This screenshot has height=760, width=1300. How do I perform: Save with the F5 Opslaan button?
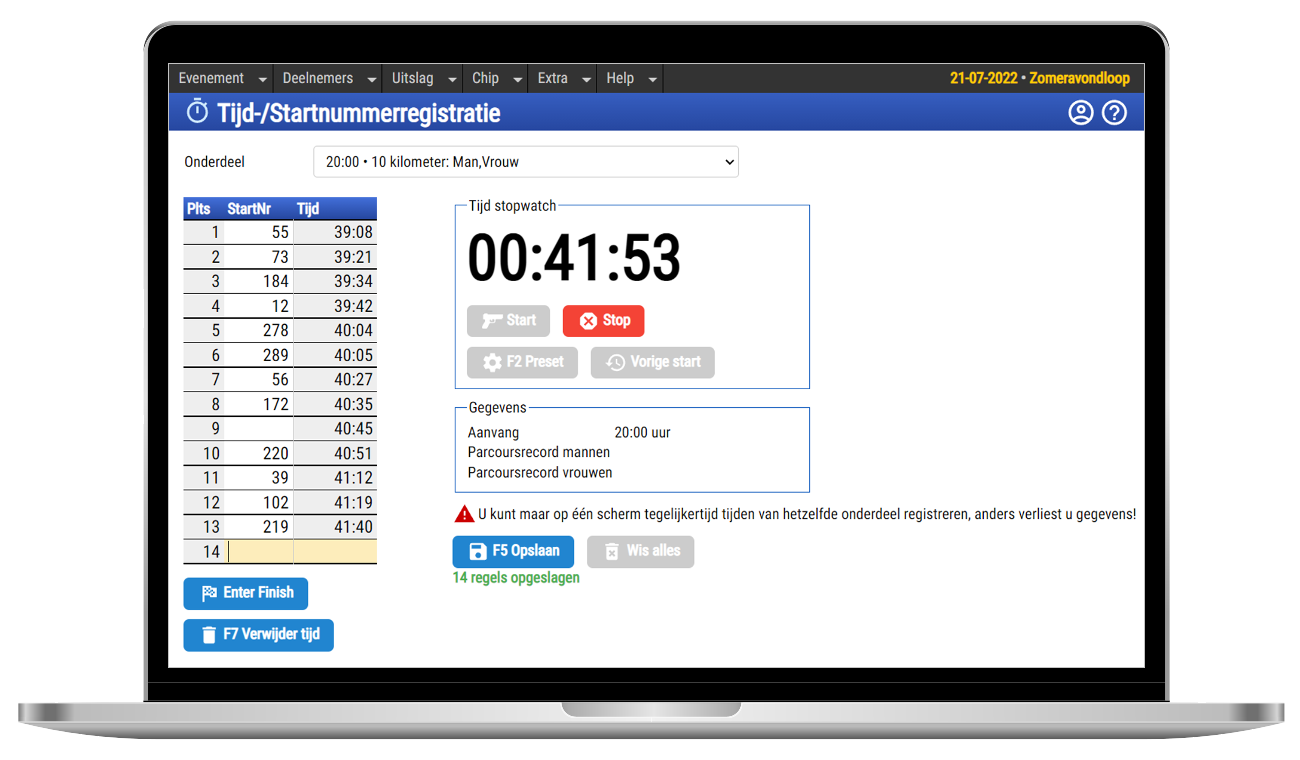point(513,552)
